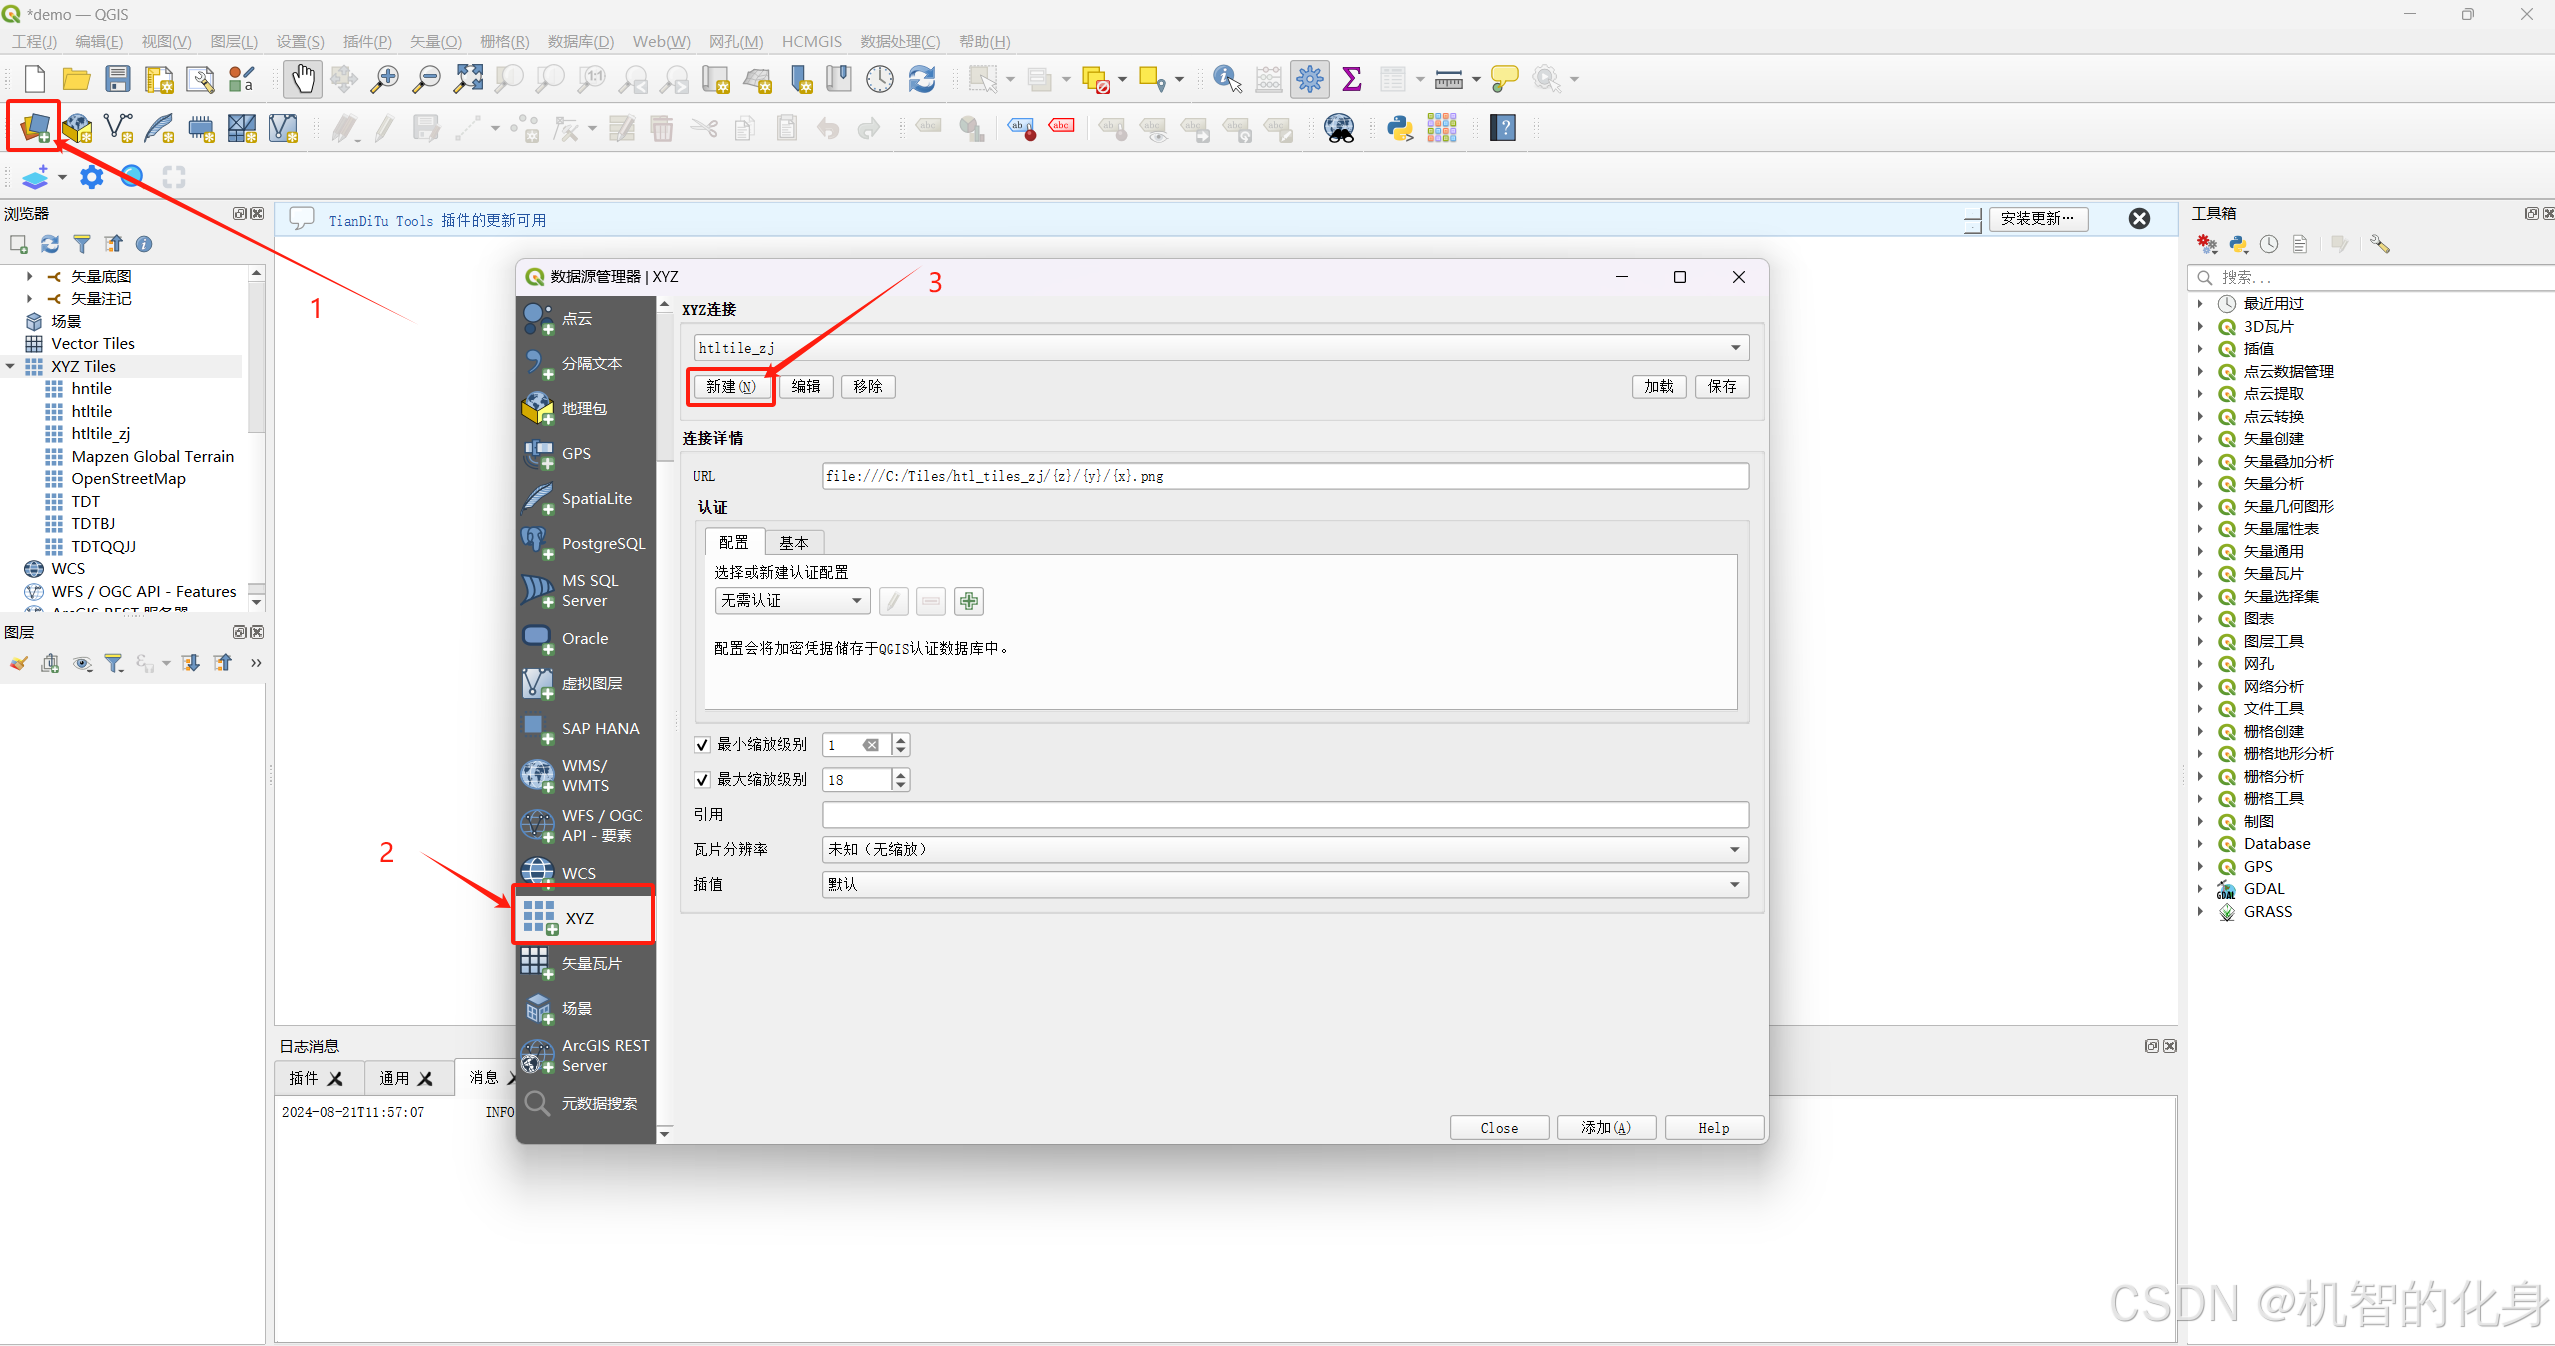Click the green add authentication config icon

[x=968, y=601]
